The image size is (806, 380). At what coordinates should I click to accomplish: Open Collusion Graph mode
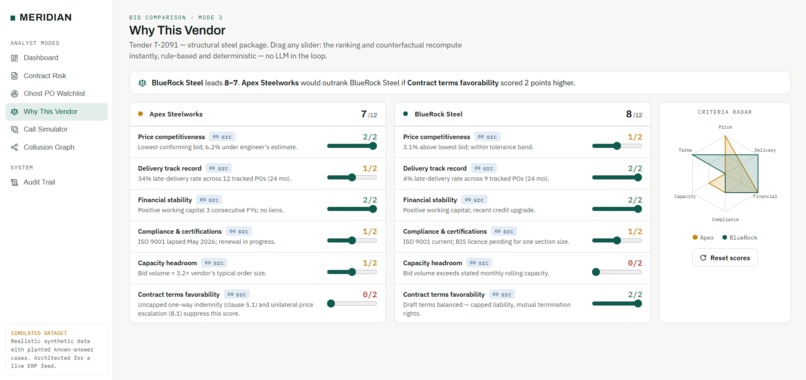57,148
